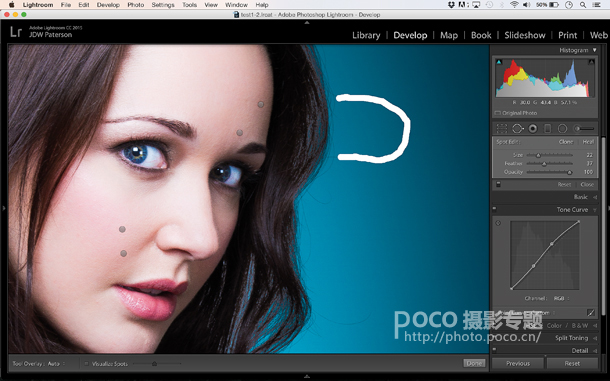This screenshot has width=610, height=381.
Task: Select the Red Eye Correction tool
Action: (533, 128)
